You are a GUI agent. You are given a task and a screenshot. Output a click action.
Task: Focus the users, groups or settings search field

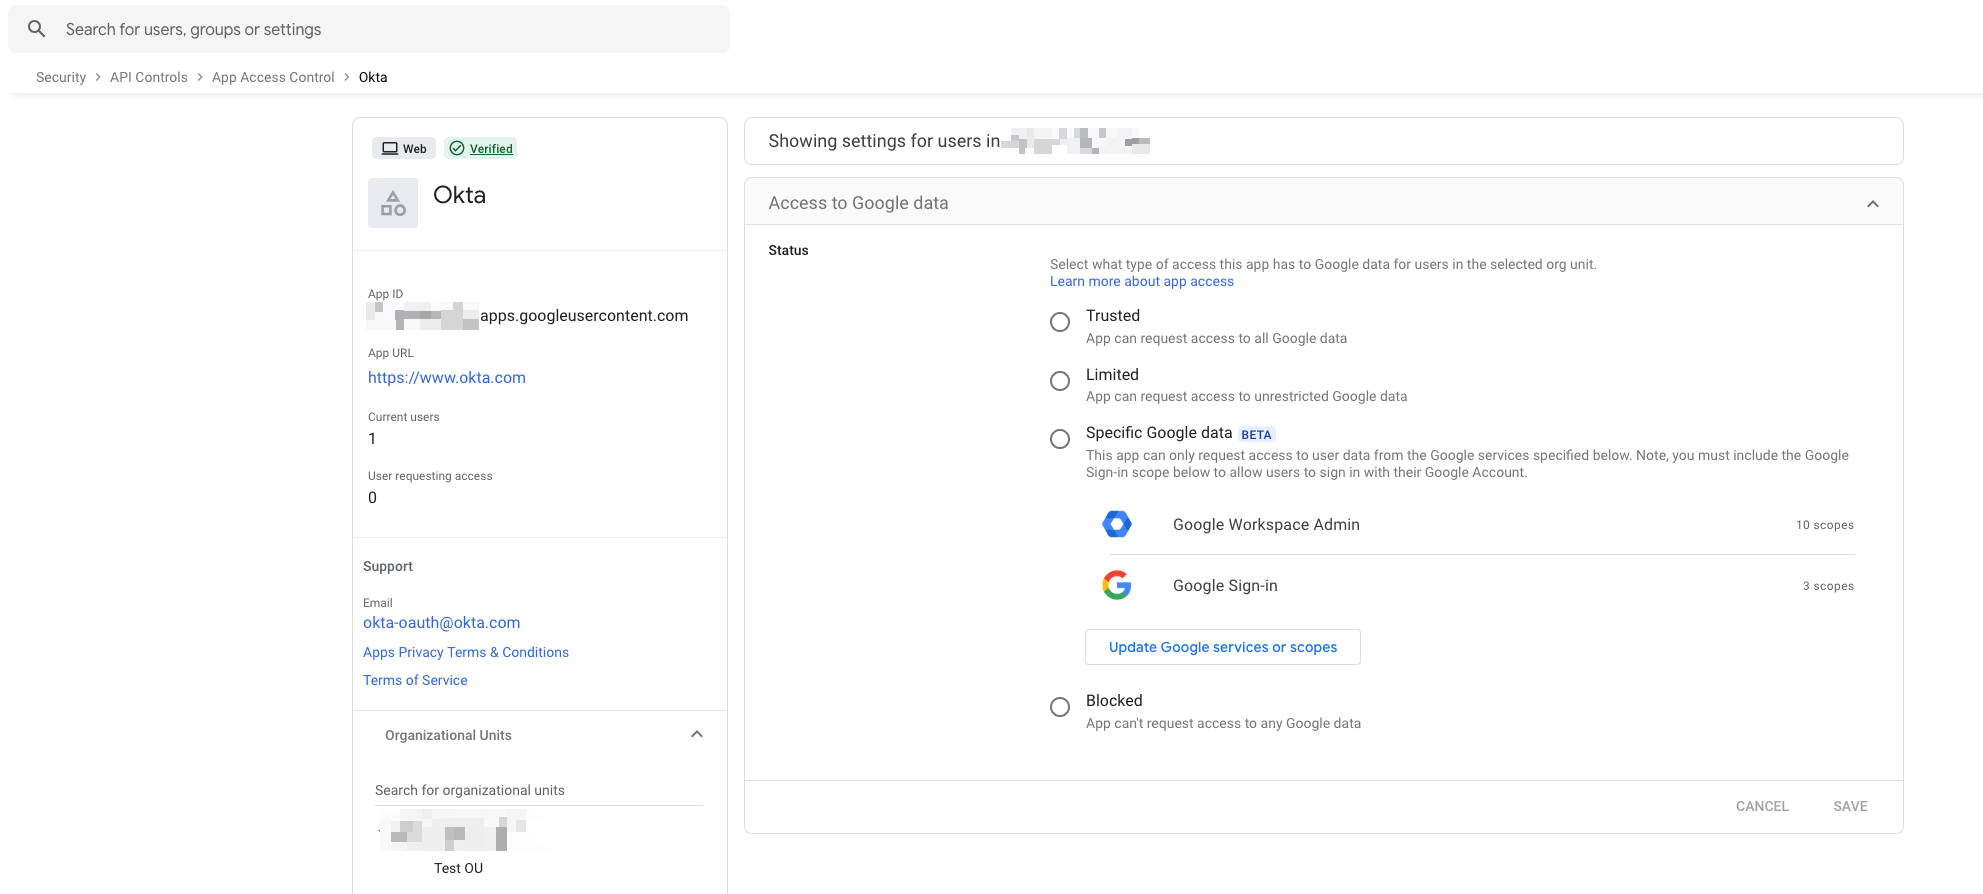pos(369,29)
